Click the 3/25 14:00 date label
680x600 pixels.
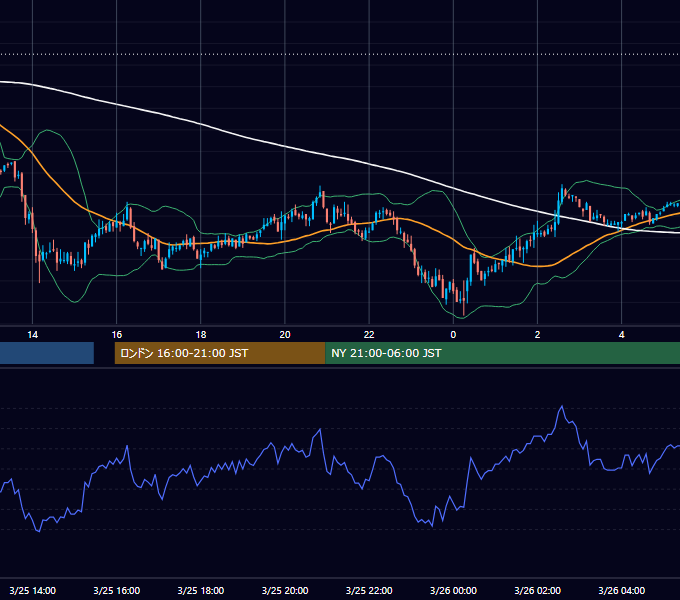(x=33, y=590)
